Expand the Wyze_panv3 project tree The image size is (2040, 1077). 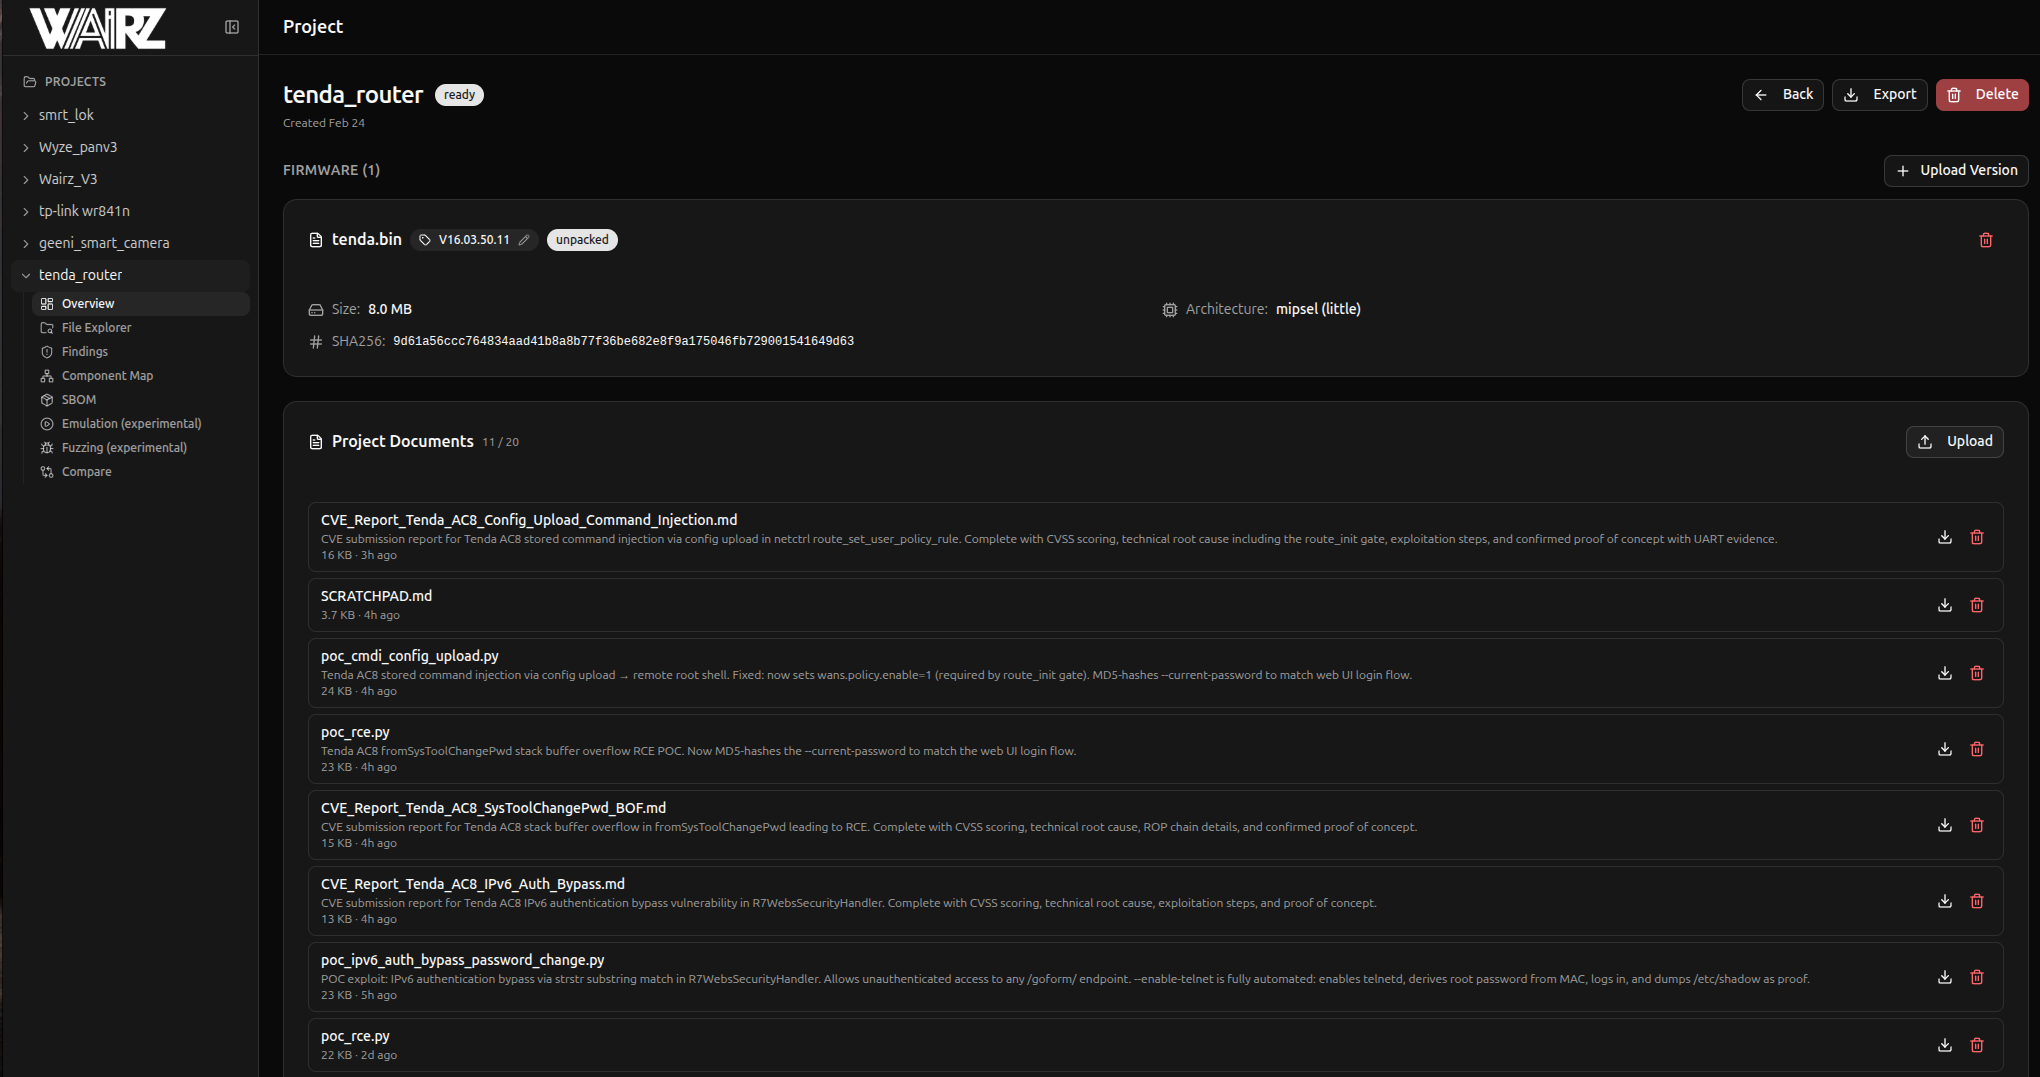(26, 148)
